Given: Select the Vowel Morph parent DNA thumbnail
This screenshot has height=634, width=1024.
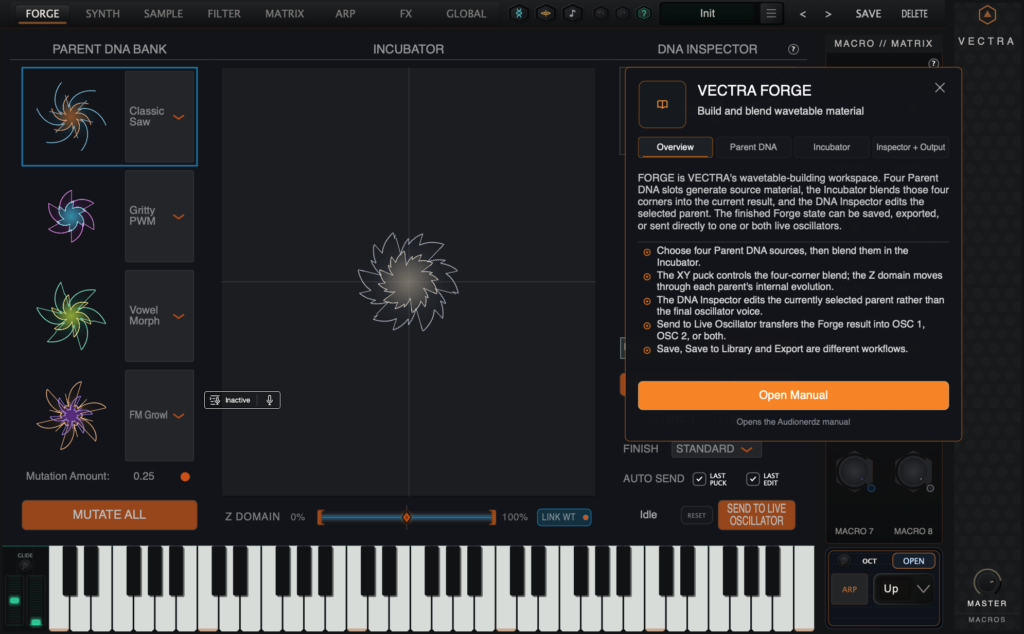Looking at the screenshot, I should pos(71,316).
